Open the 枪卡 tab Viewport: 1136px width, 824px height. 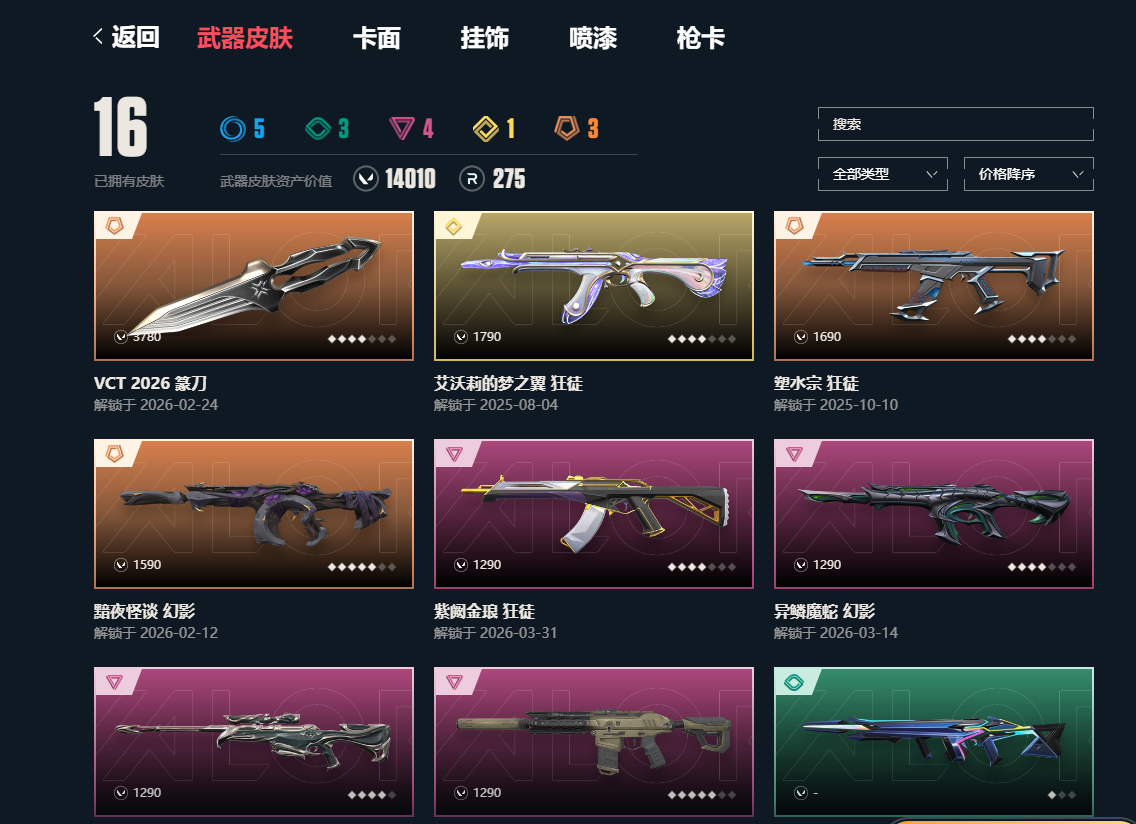tap(701, 38)
